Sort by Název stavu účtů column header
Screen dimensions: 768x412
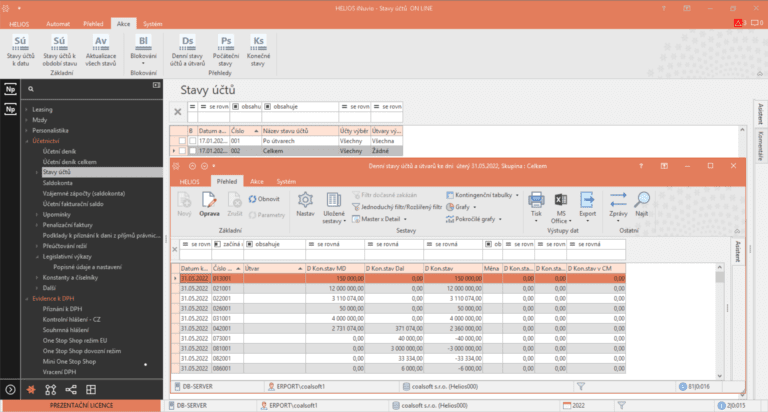pyautogui.click(x=300, y=131)
